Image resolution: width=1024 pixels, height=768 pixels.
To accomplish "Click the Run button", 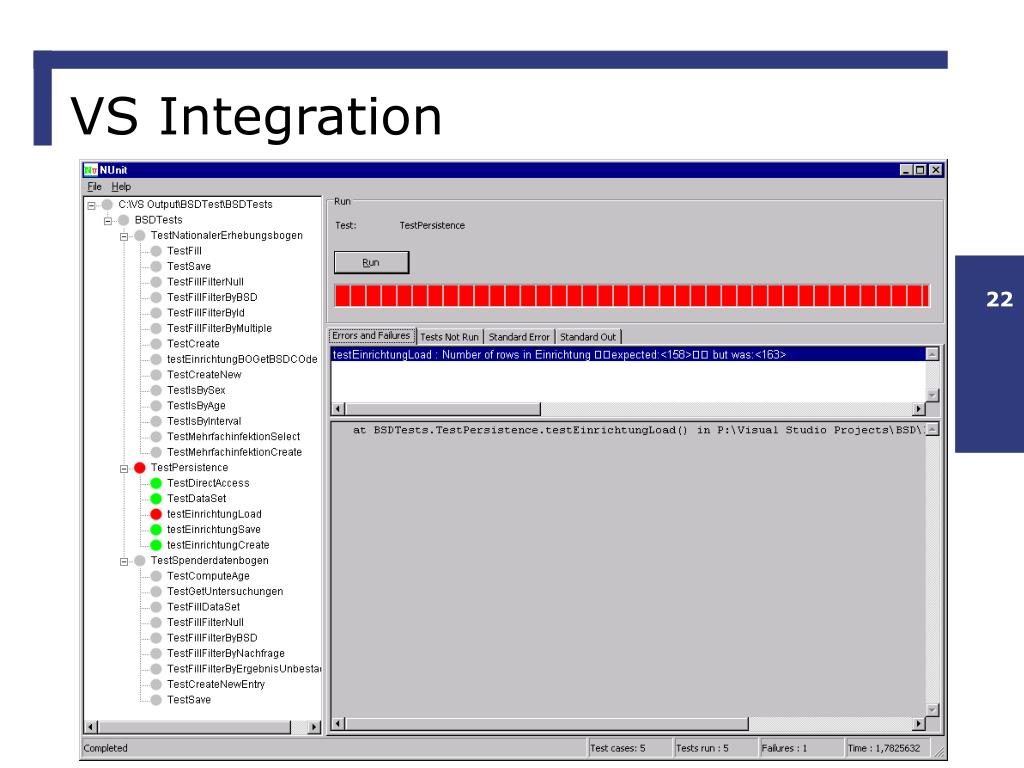I will [x=371, y=263].
